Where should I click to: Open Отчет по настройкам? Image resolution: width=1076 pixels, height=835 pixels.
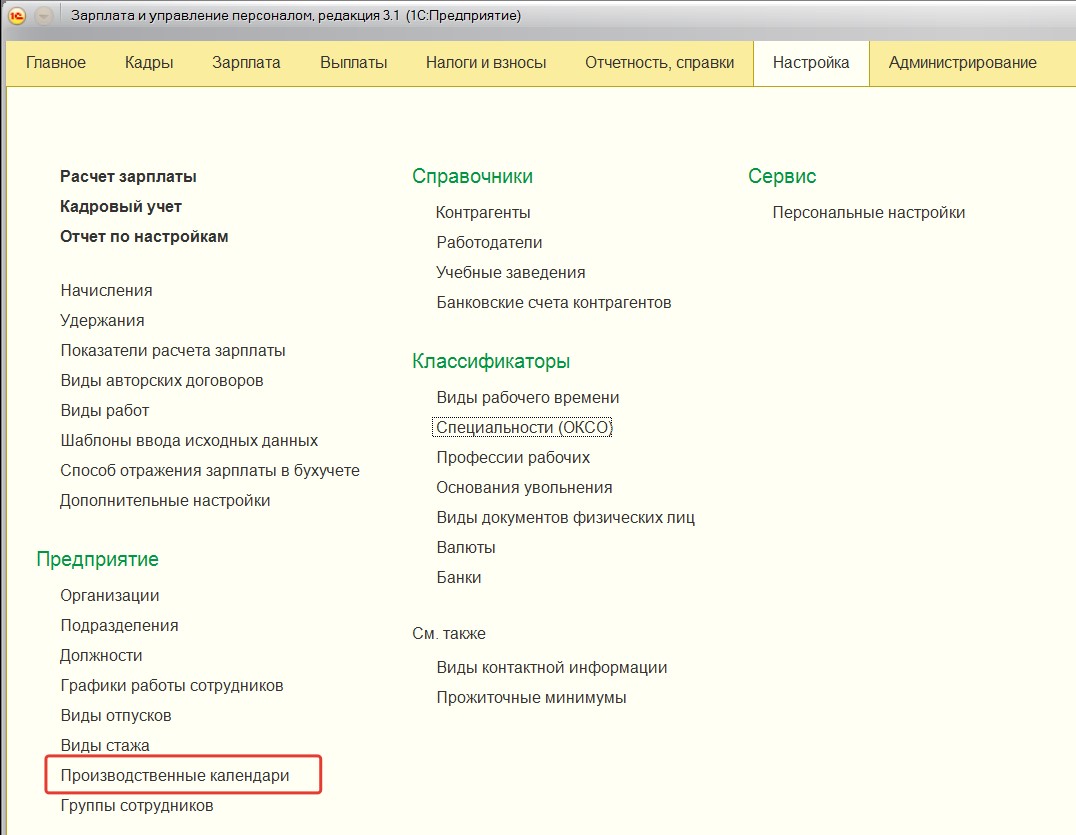coord(144,237)
